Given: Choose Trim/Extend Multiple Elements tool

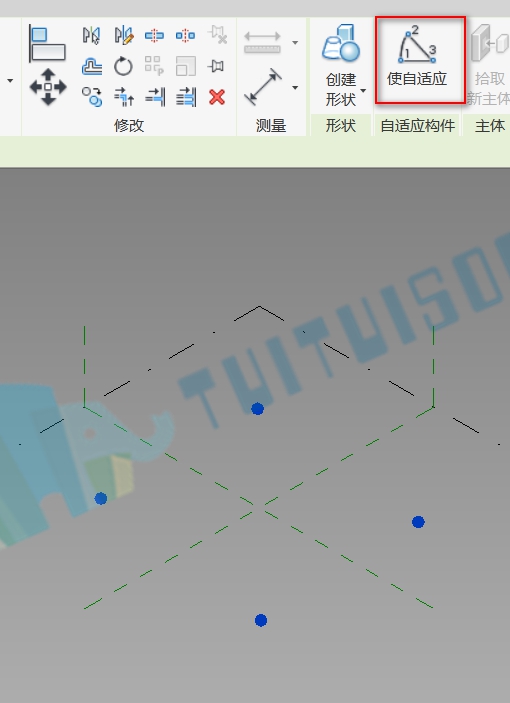Looking at the screenshot, I should point(186,97).
